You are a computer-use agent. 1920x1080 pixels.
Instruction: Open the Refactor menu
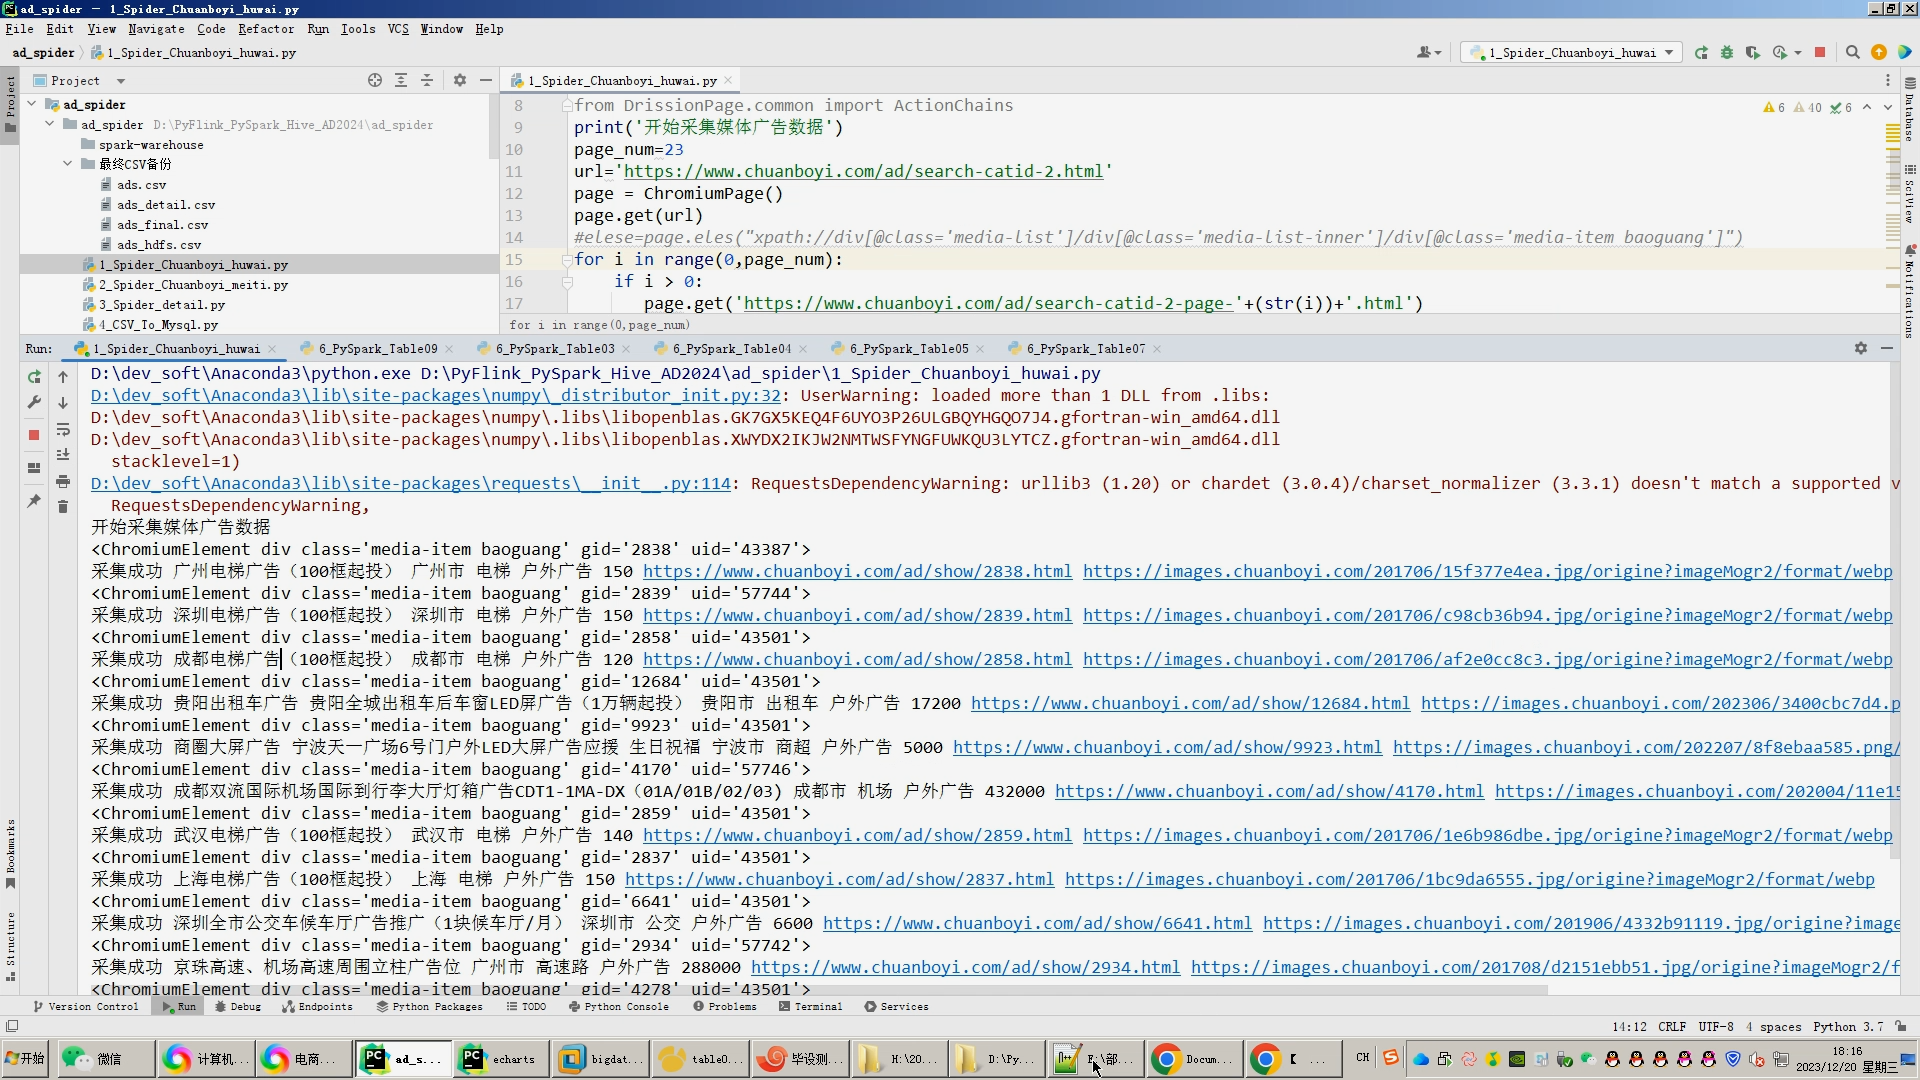(x=265, y=29)
